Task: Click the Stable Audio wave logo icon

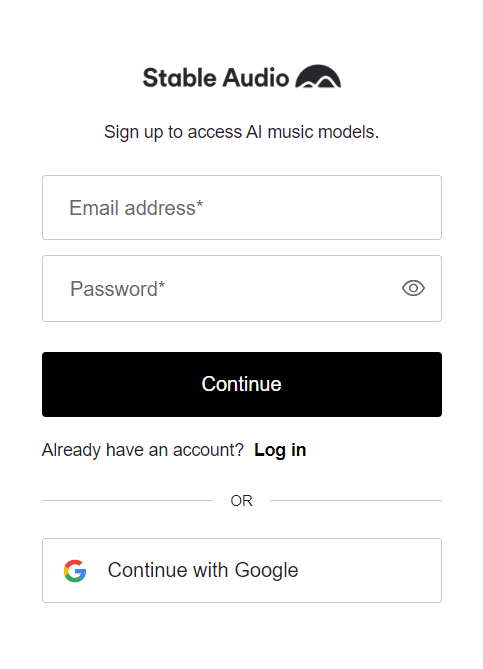Action: 318,77
